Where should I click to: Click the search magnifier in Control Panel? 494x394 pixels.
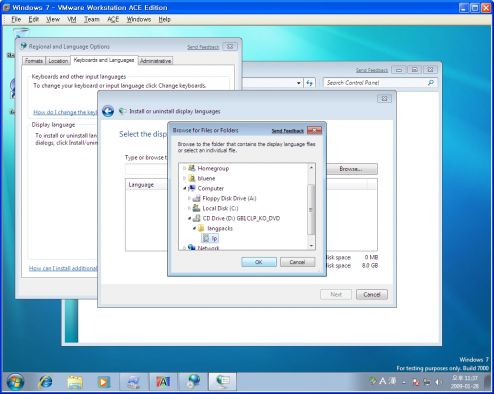pos(431,83)
